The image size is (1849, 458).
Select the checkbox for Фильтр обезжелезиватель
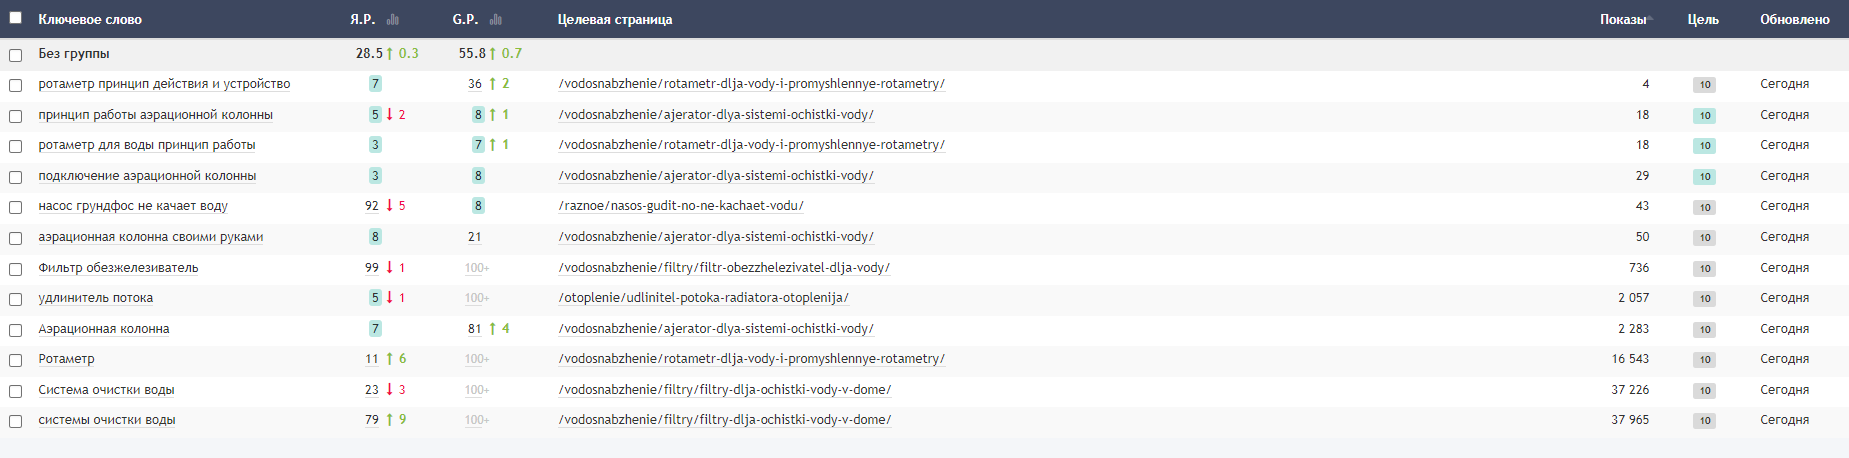point(16,269)
